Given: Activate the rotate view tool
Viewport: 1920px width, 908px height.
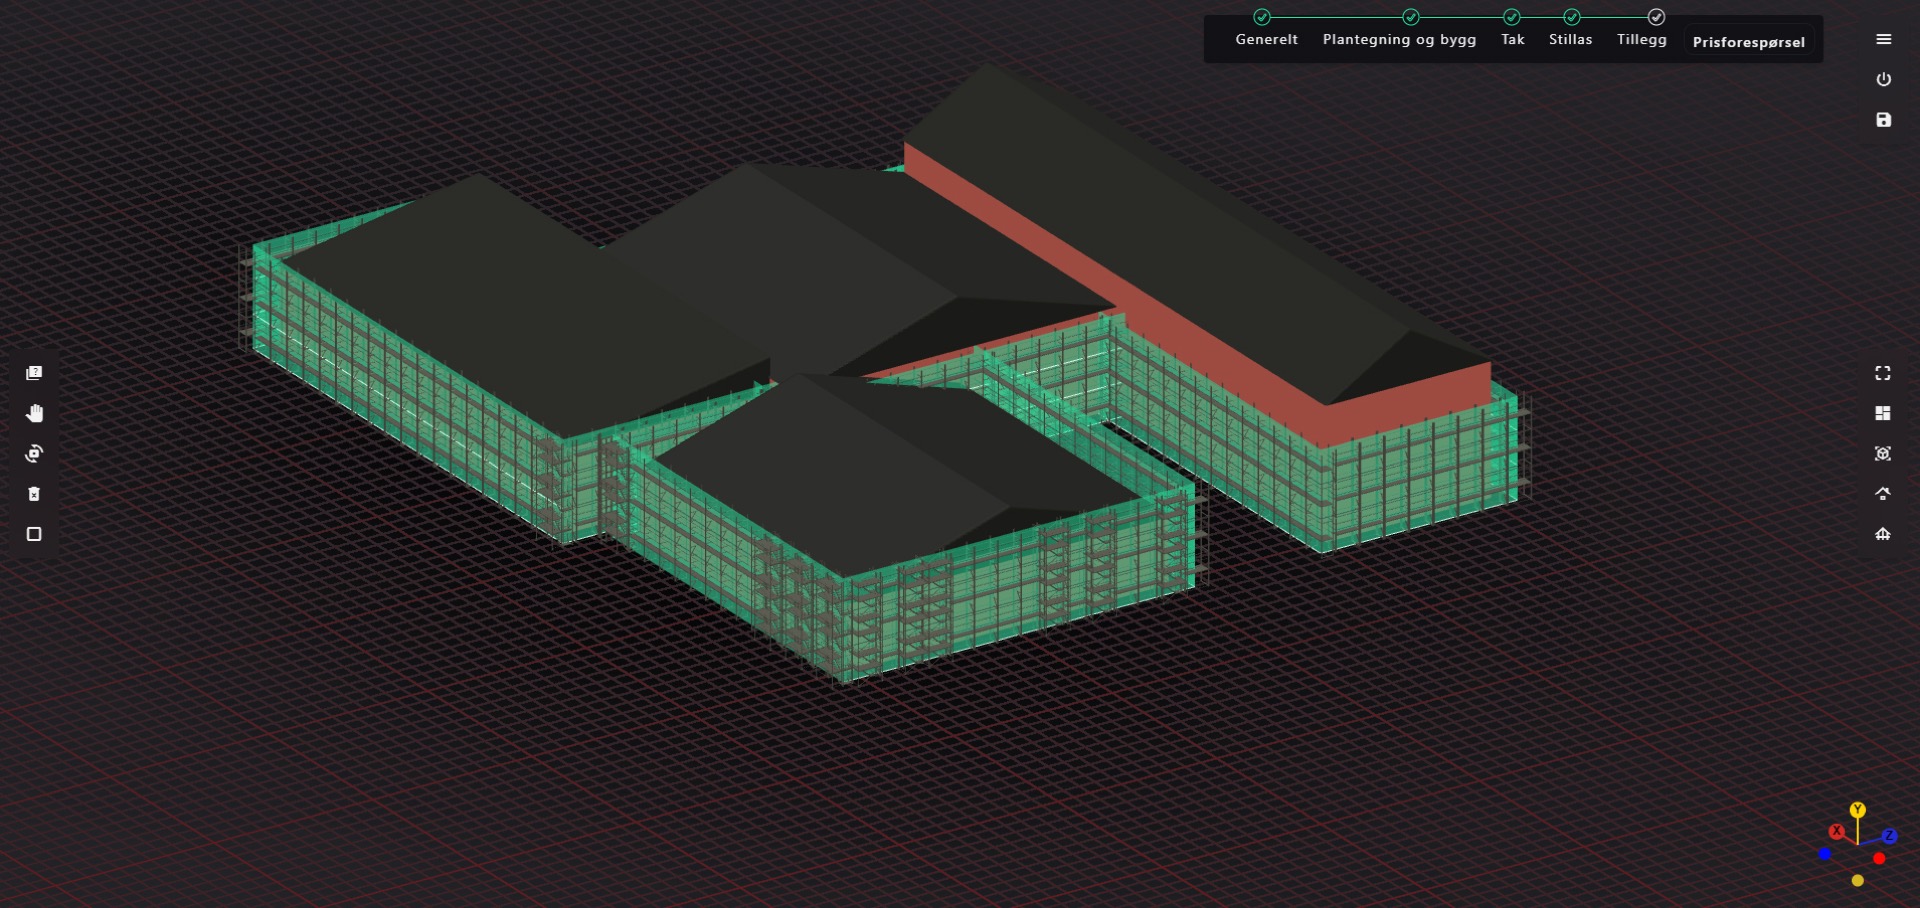Looking at the screenshot, I should (x=34, y=454).
